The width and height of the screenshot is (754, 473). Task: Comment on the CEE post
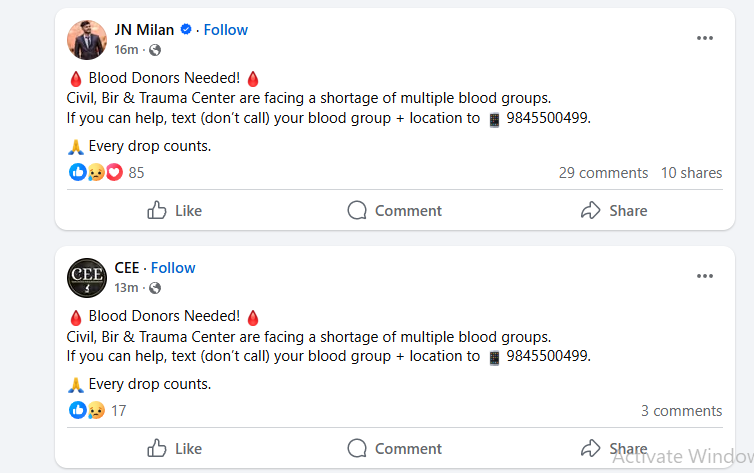pos(394,449)
